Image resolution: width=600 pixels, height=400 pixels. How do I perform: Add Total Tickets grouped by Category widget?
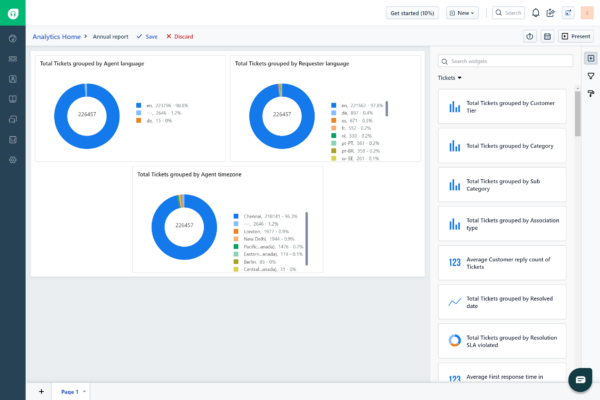(x=502, y=146)
